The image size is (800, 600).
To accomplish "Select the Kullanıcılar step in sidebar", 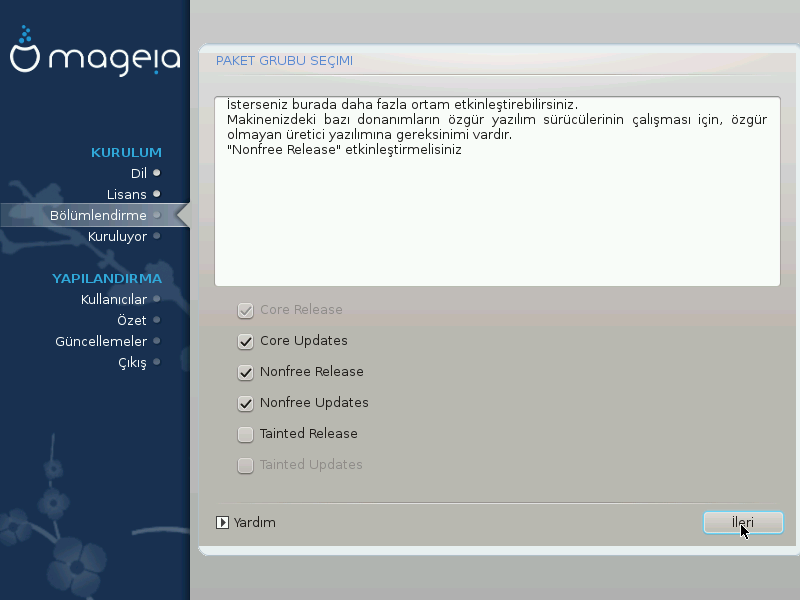I will click(x=114, y=299).
